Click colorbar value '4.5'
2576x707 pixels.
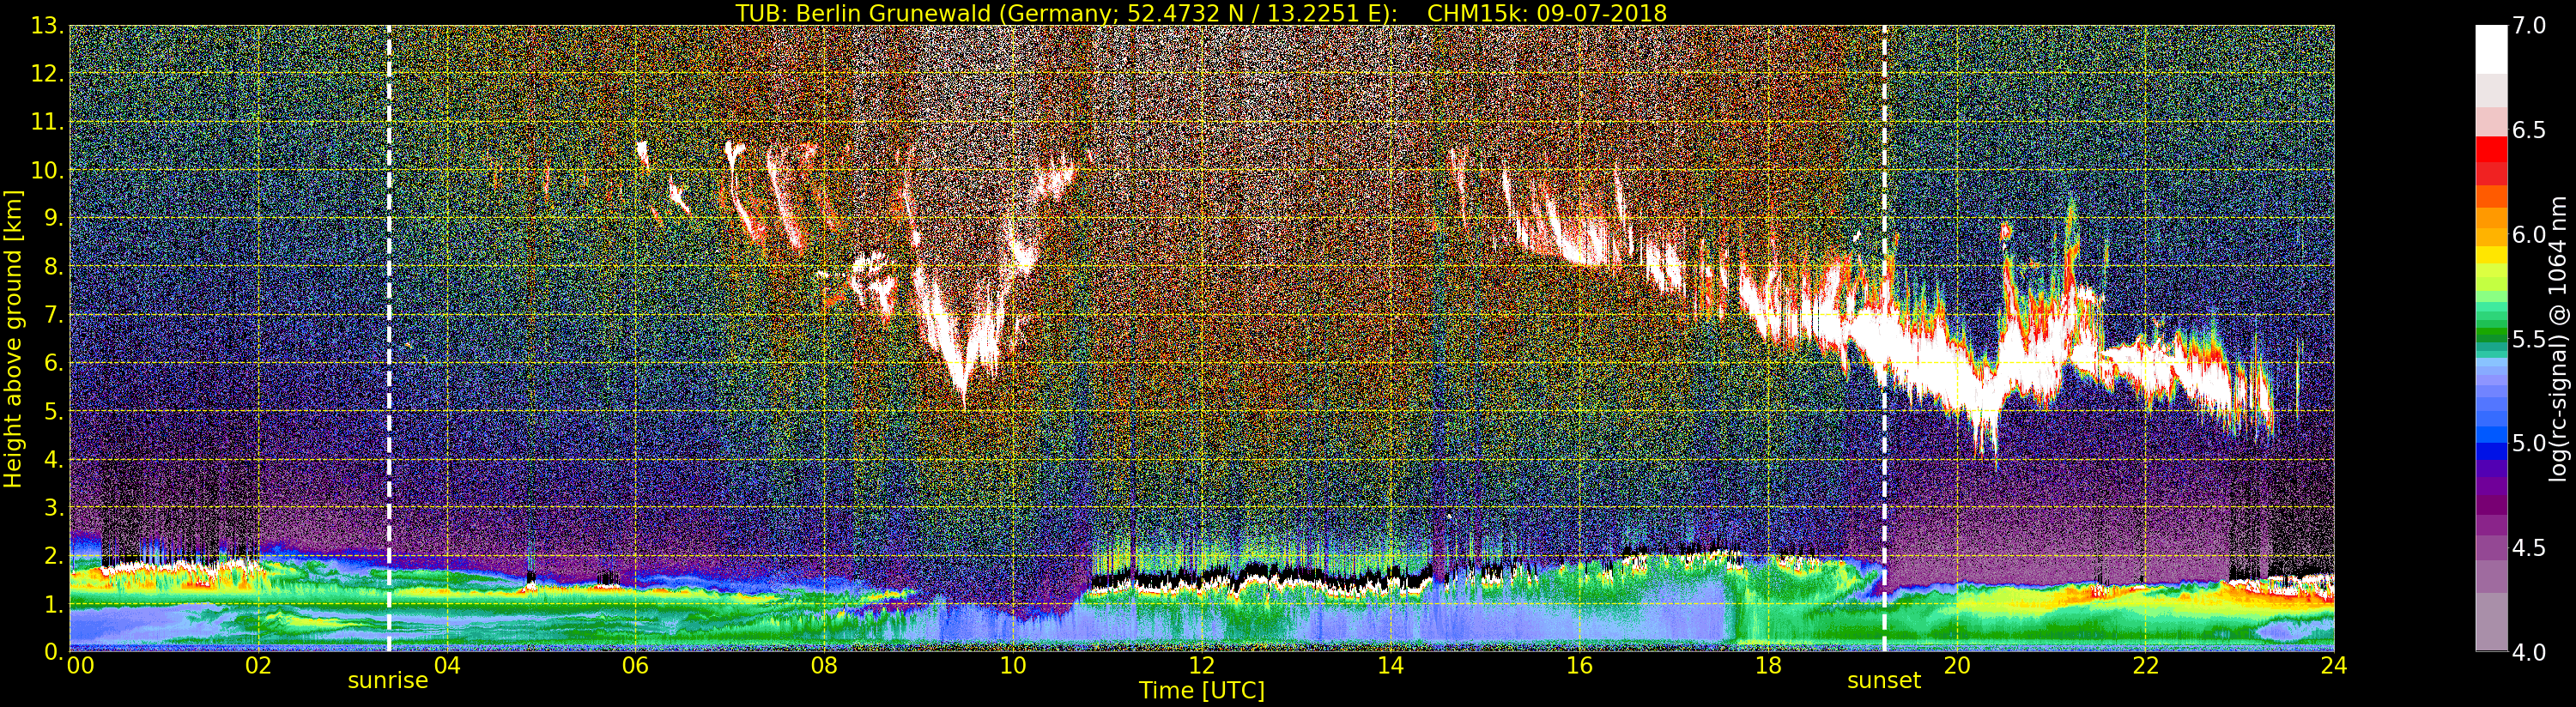tap(2529, 547)
